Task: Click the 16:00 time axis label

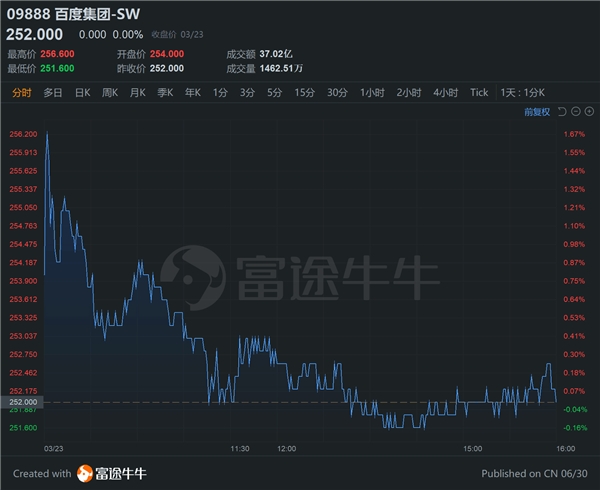Action: pyautogui.click(x=566, y=449)
